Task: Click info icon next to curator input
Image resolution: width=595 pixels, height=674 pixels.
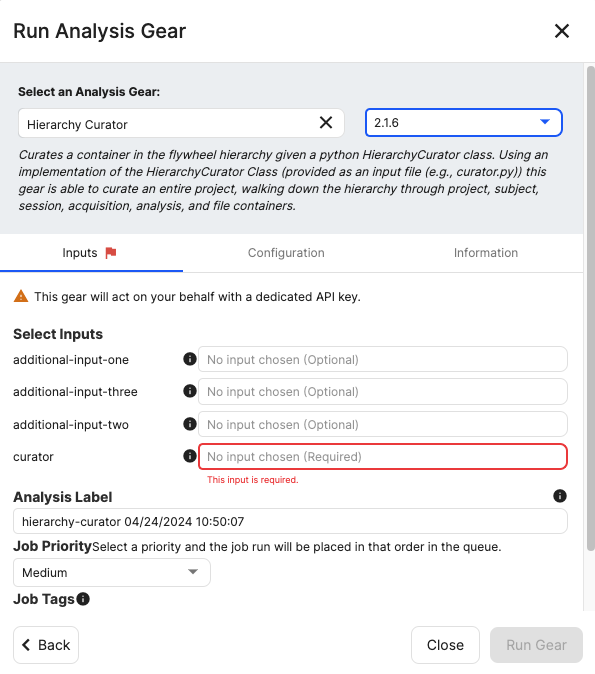Action: [x=190, y=456]
